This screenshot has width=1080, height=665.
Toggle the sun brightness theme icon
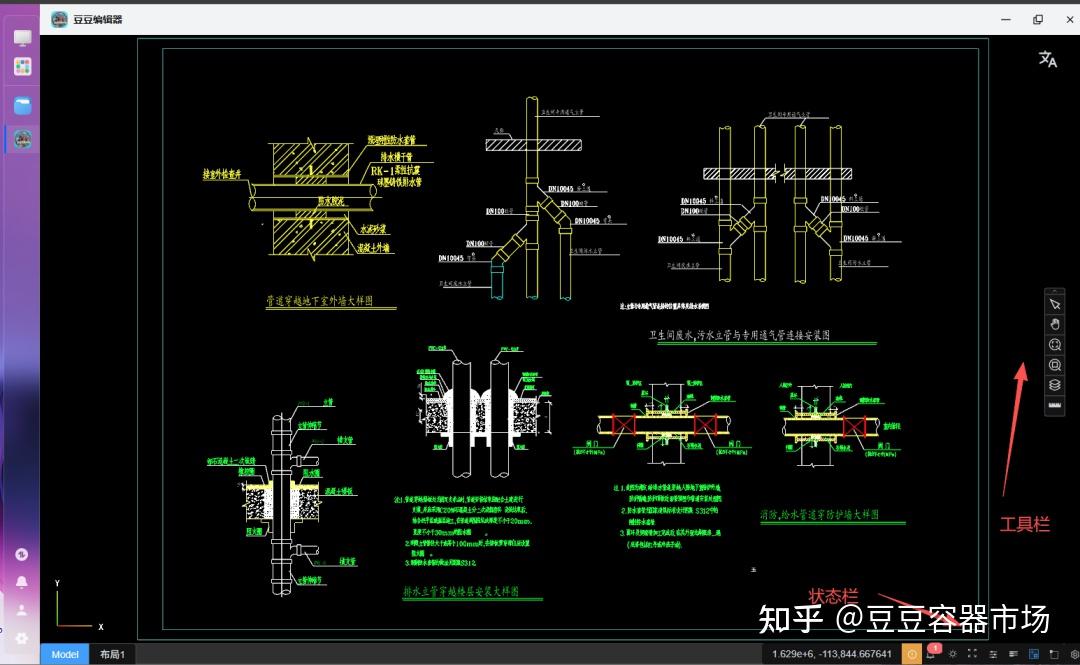(x=953, y=654)
